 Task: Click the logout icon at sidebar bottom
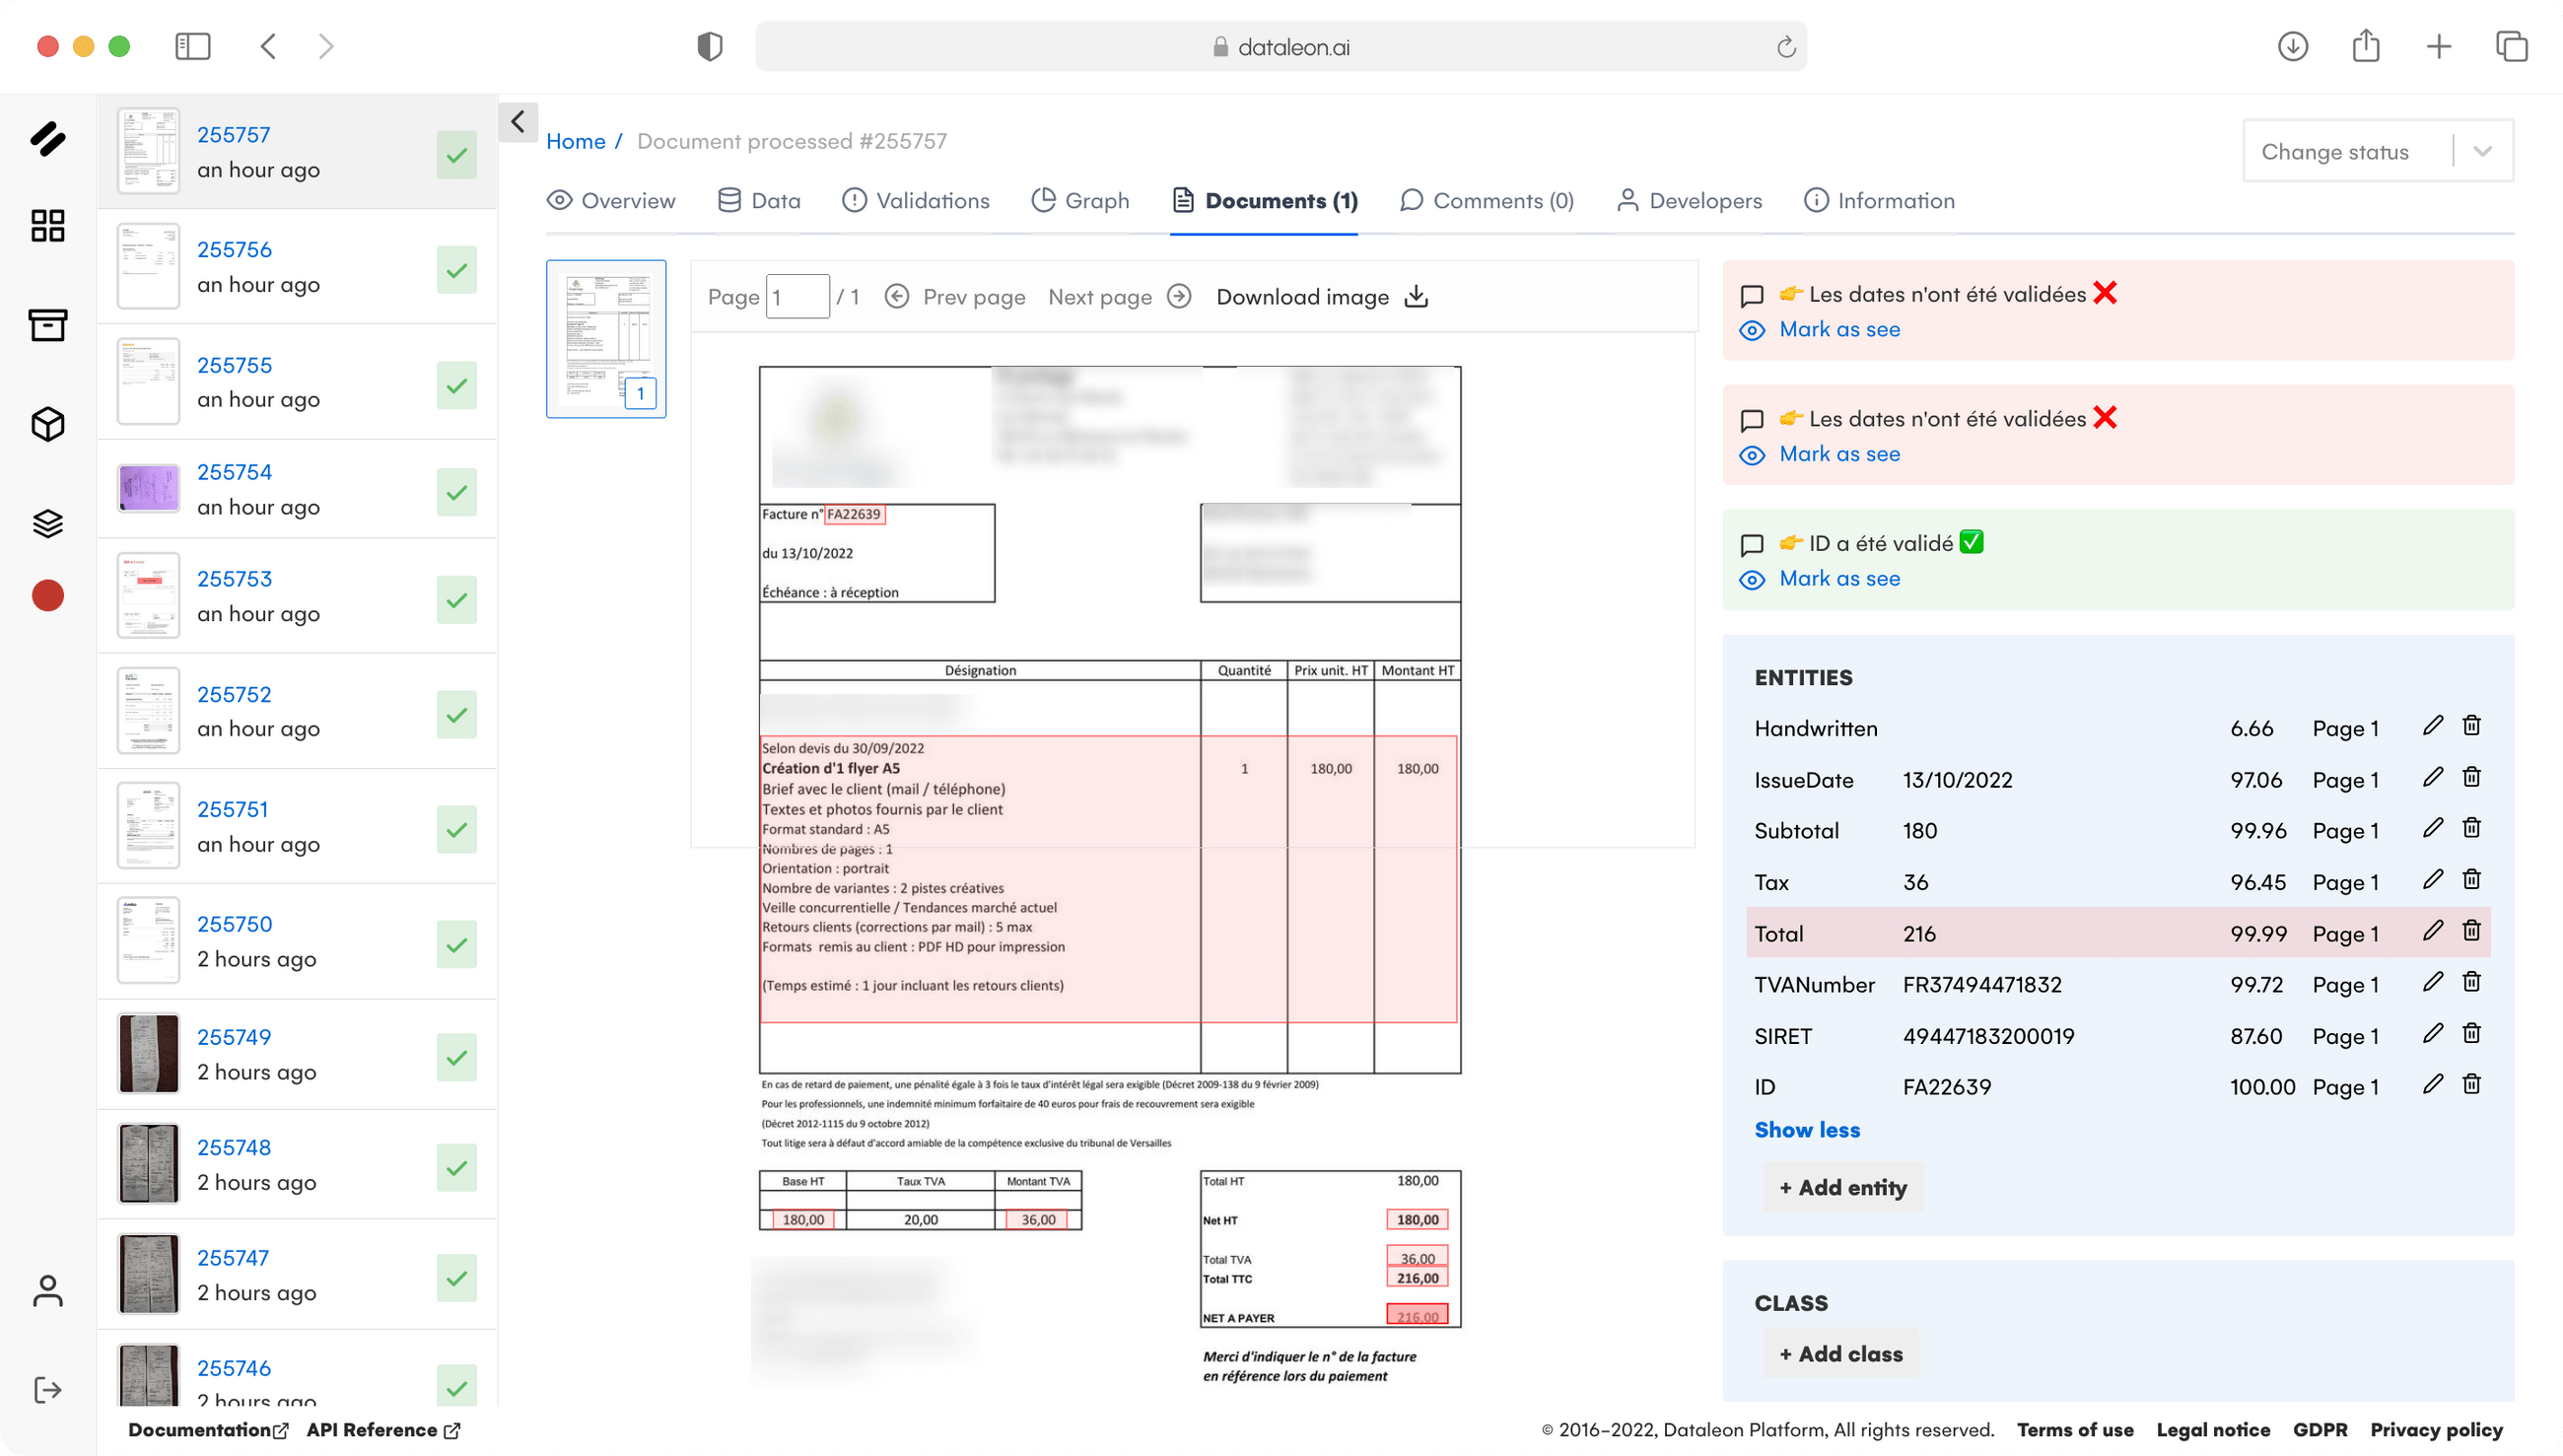pyautogui.click(x=47, y=1389)
